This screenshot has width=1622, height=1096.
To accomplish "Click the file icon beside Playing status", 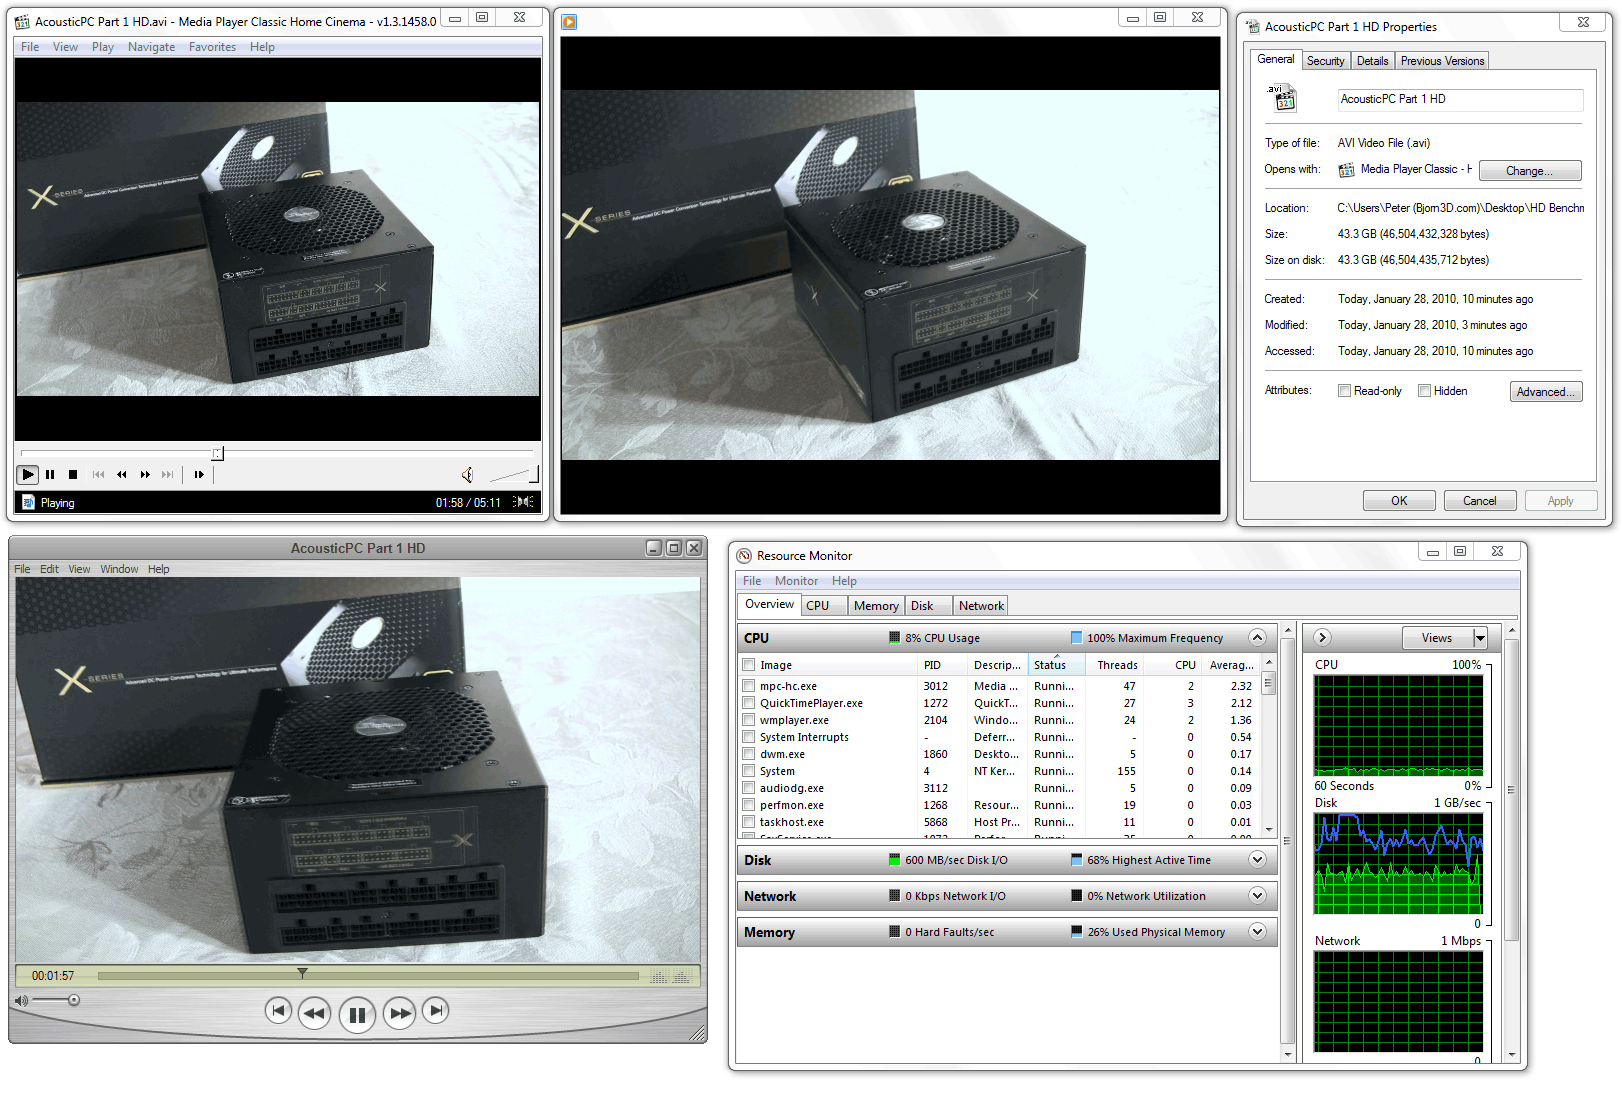I will pyautogui.click(x=28, y=502).
